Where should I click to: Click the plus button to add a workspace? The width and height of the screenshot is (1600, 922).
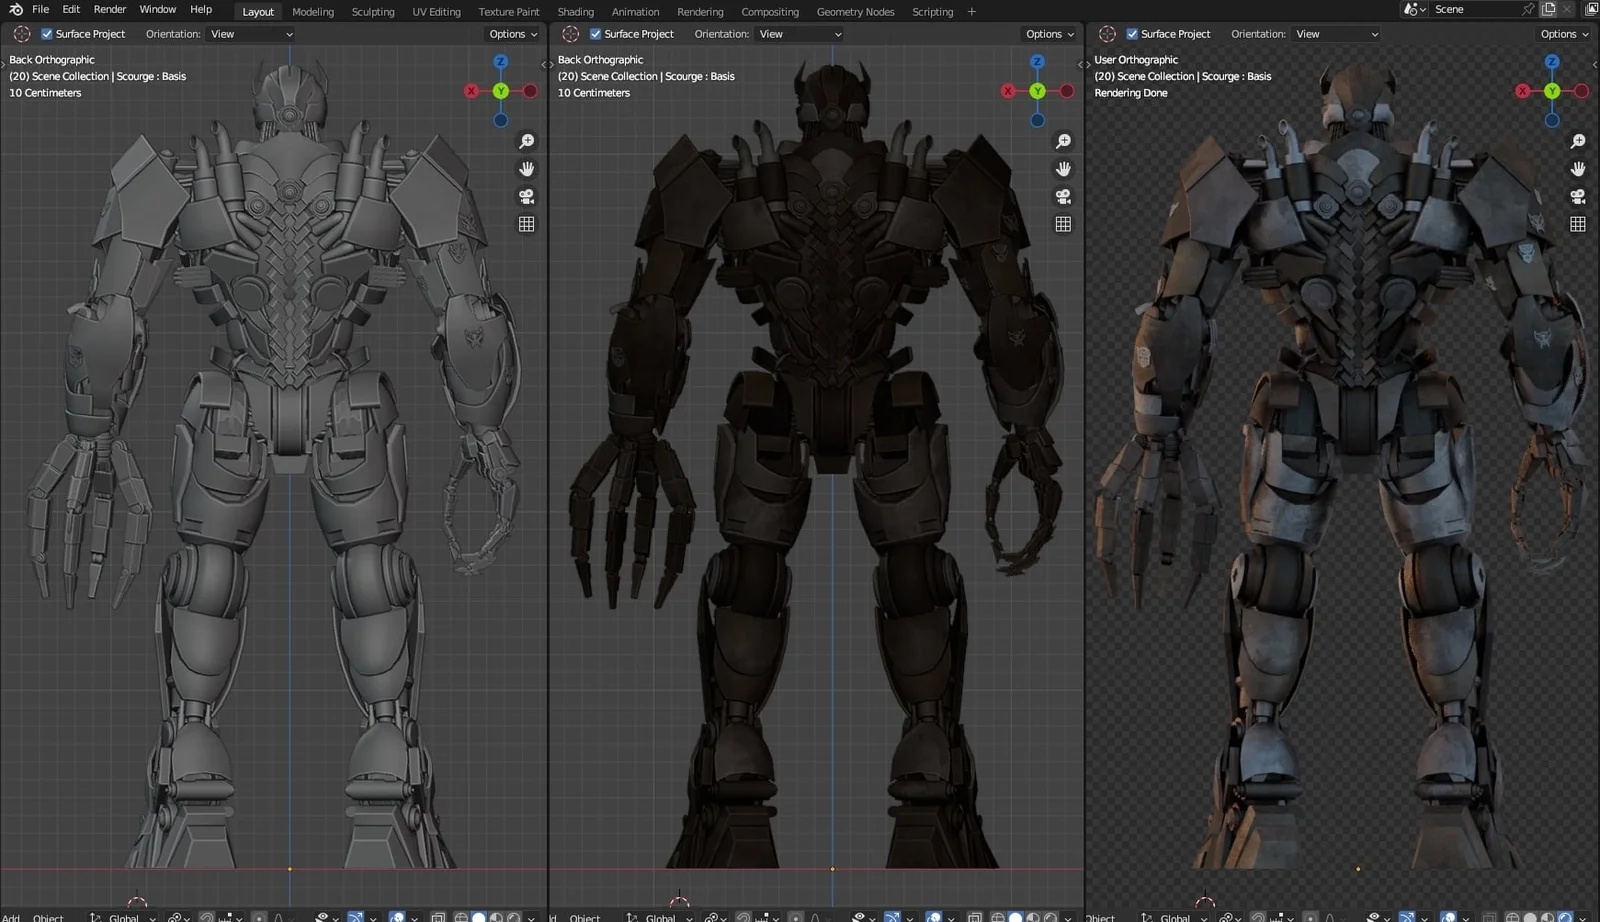coord(971,11)
